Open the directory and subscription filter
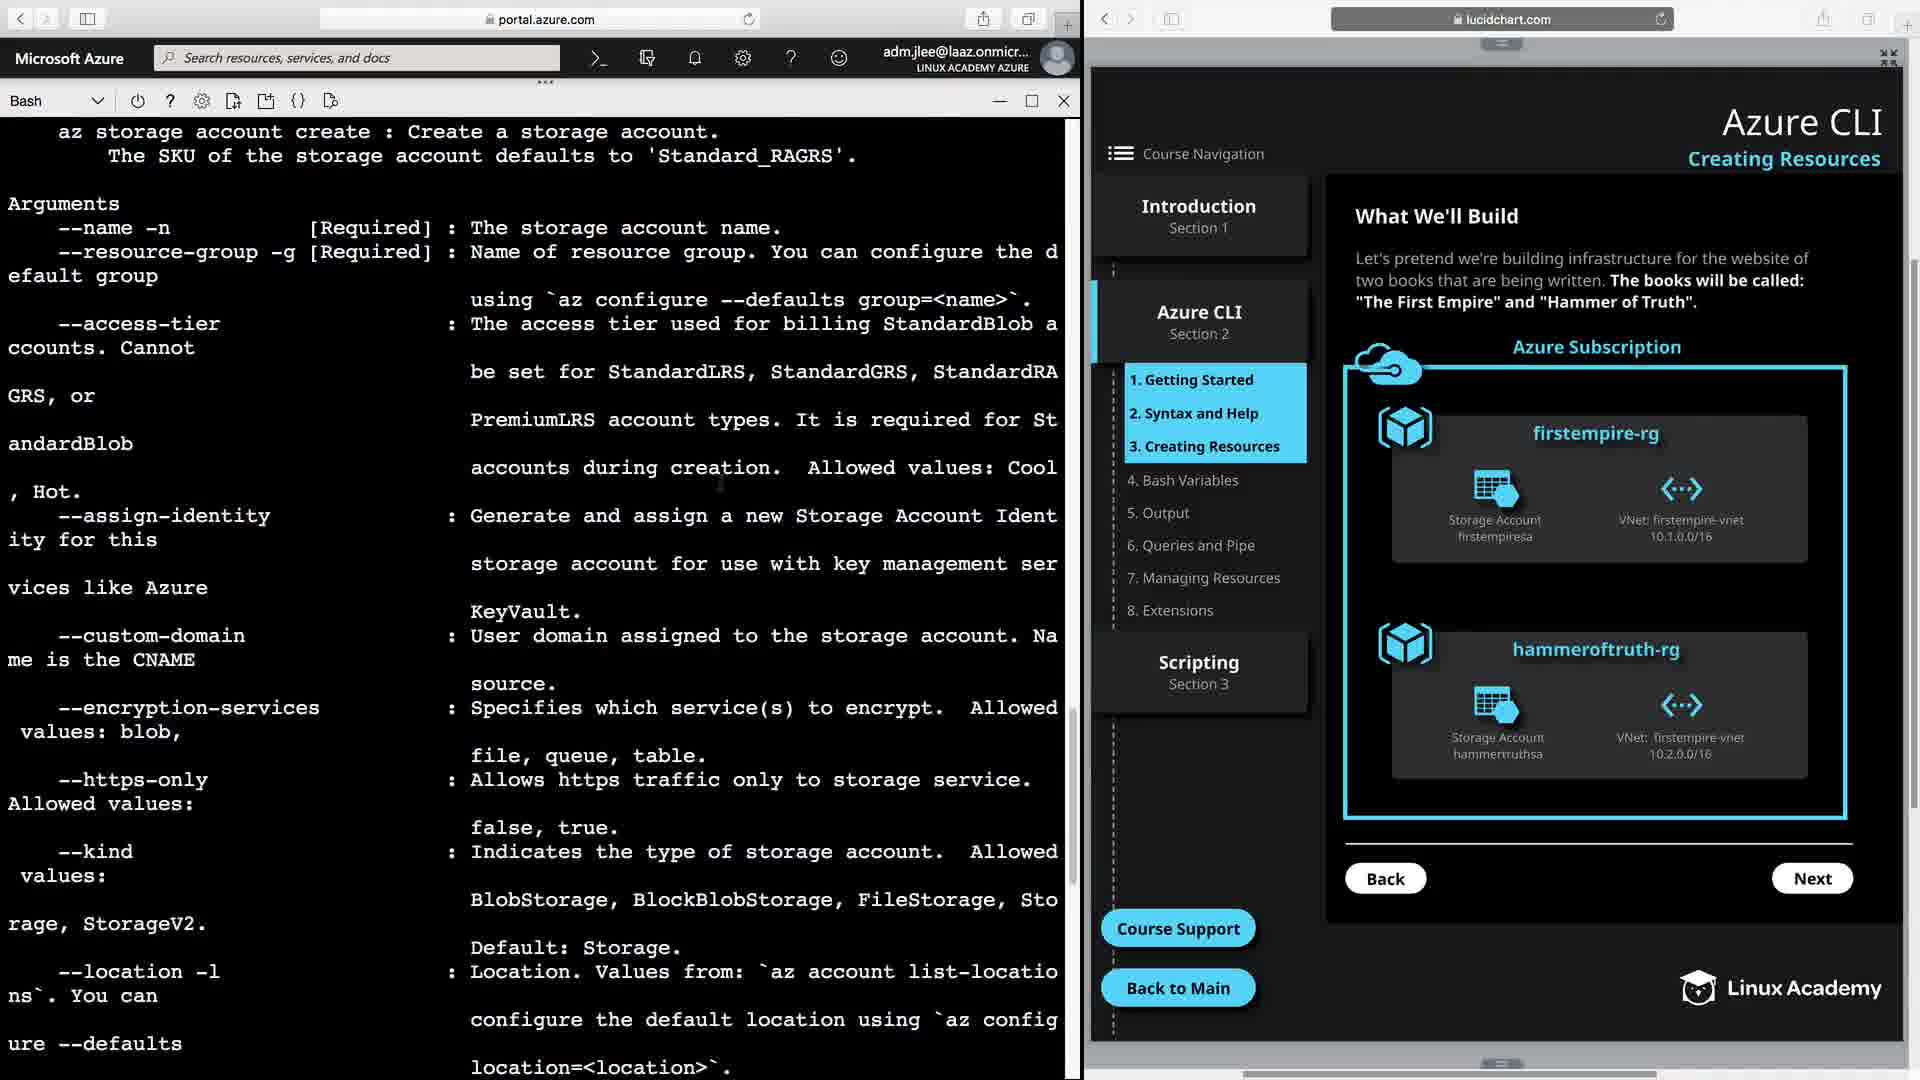 coord(647,58)
